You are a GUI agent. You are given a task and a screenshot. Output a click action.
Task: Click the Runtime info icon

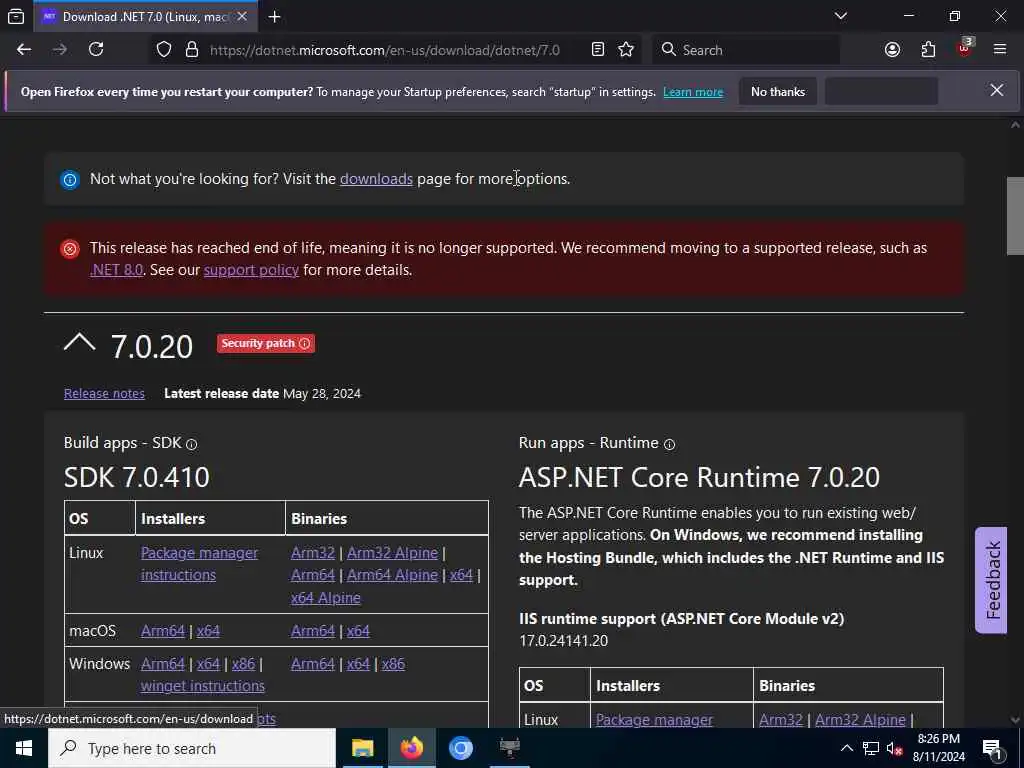669,444
